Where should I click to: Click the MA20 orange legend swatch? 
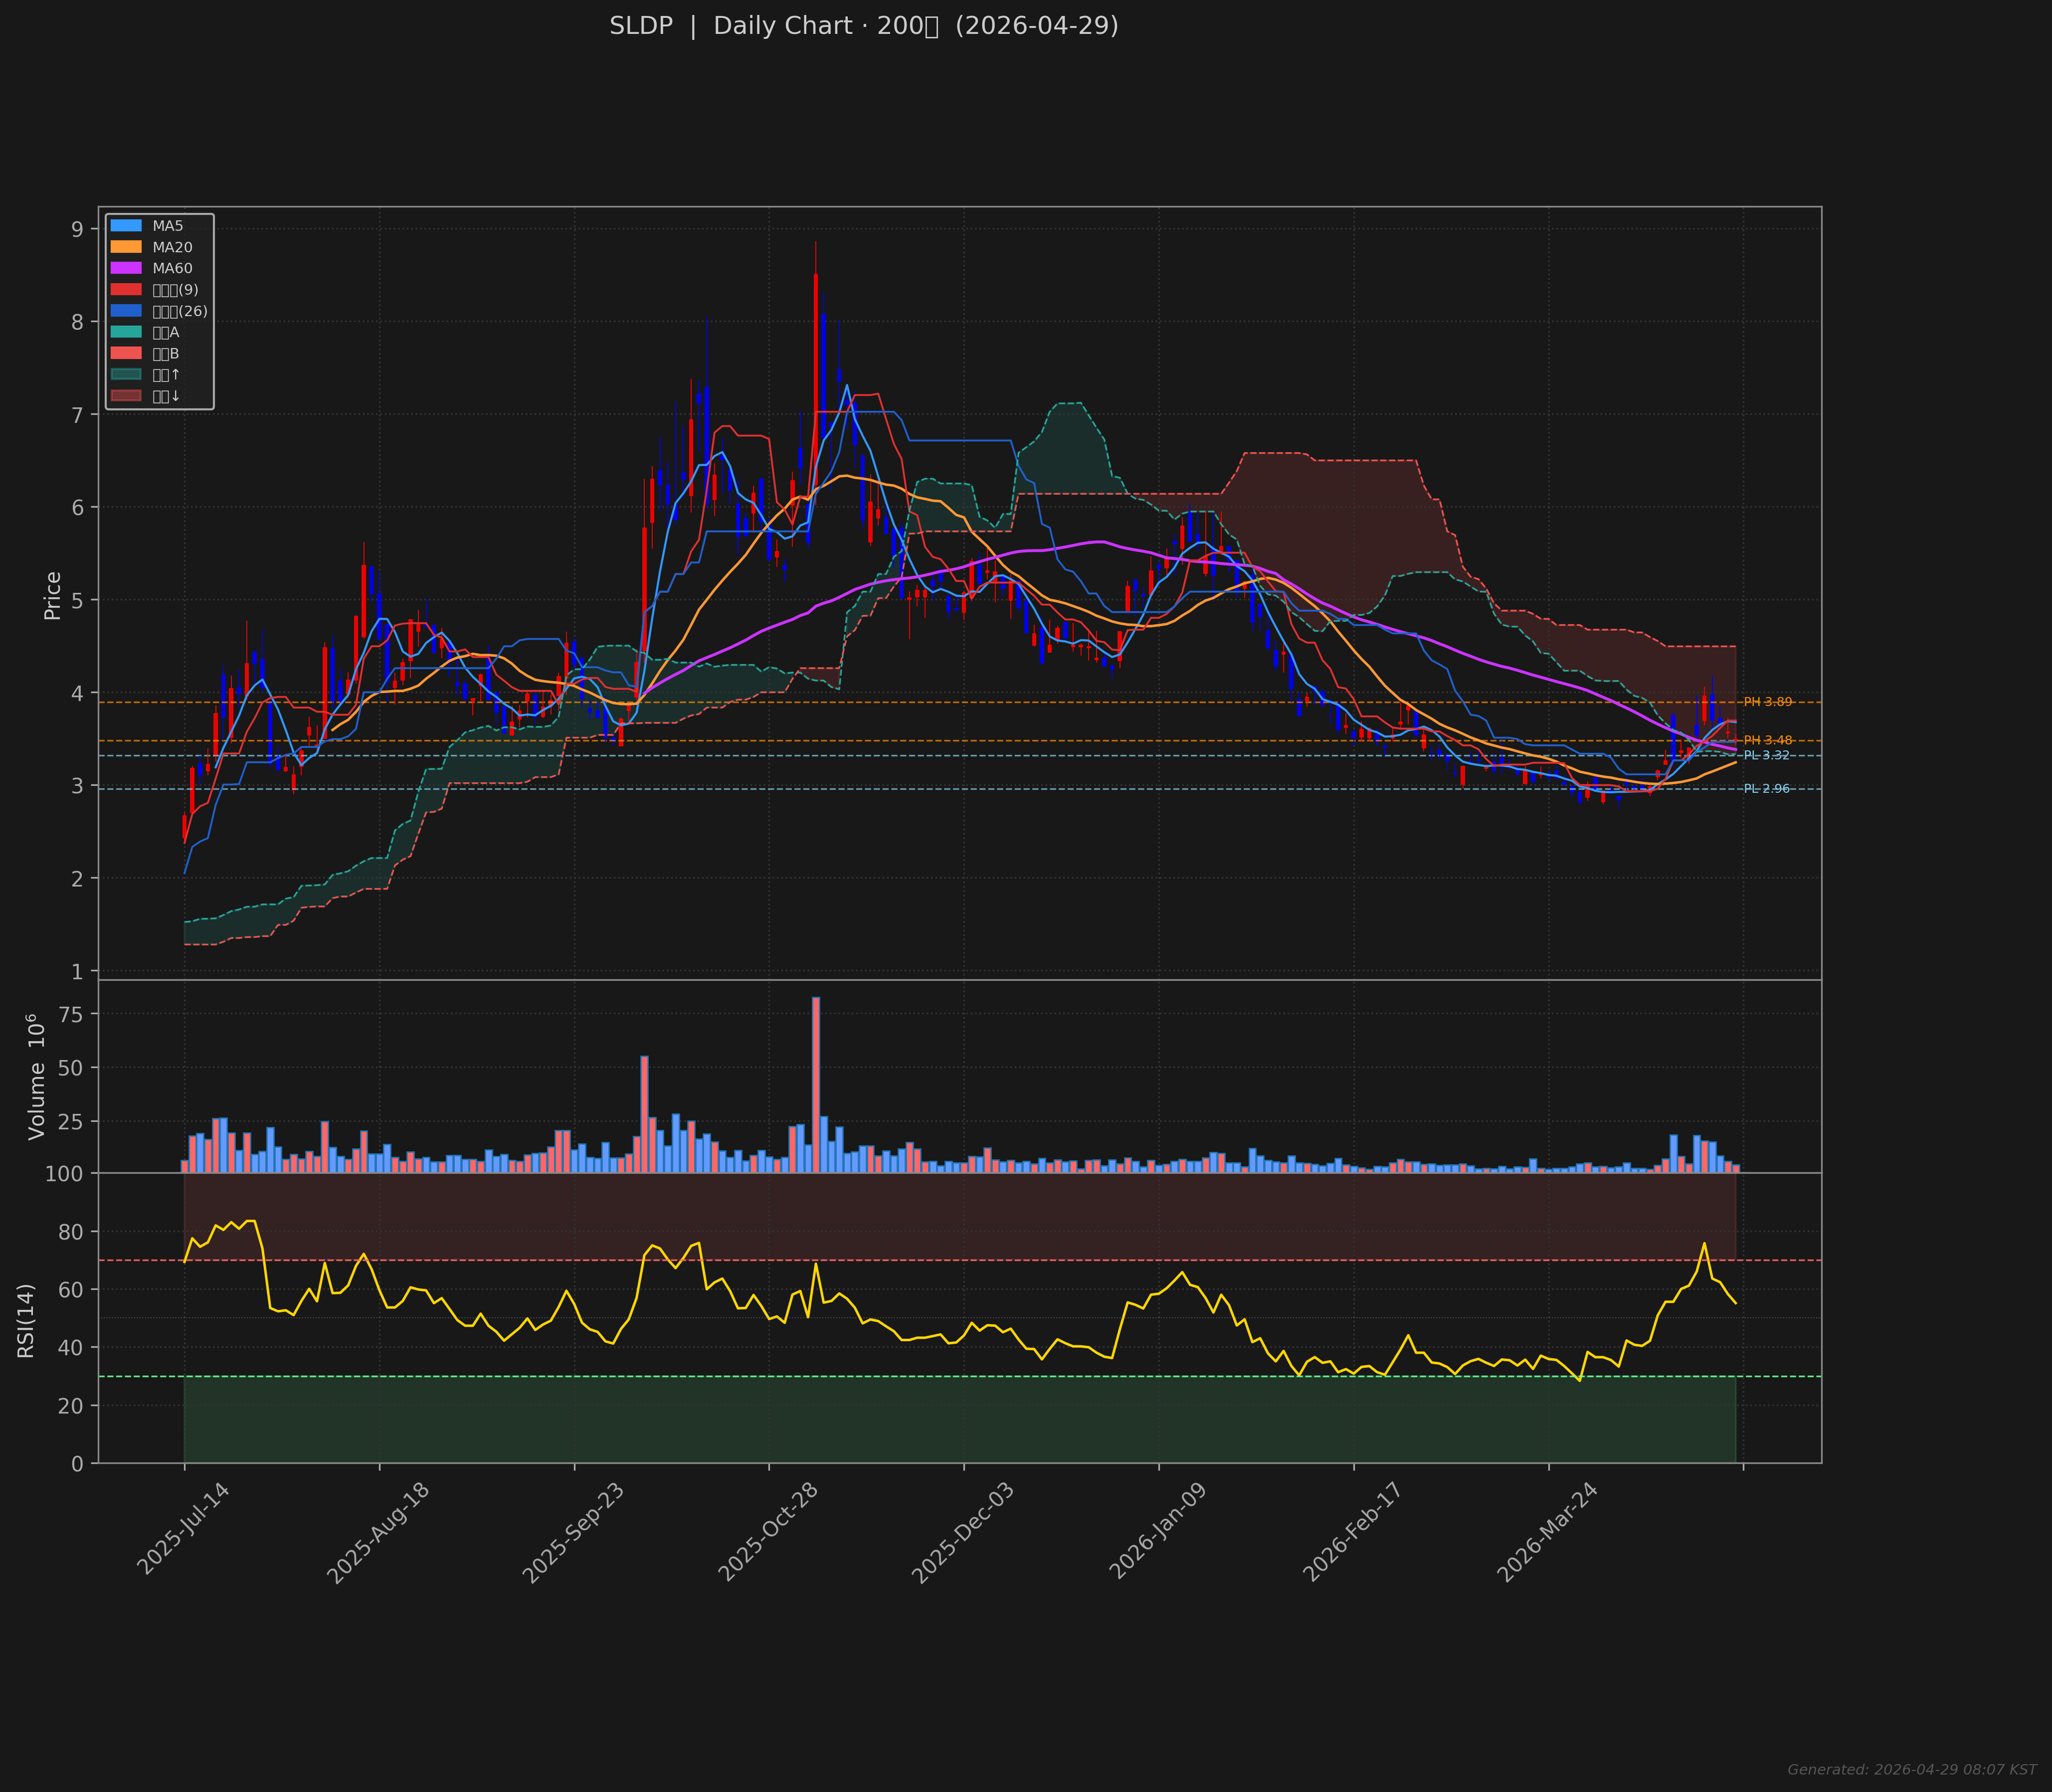pyautogui.click(x=126, y=247)
